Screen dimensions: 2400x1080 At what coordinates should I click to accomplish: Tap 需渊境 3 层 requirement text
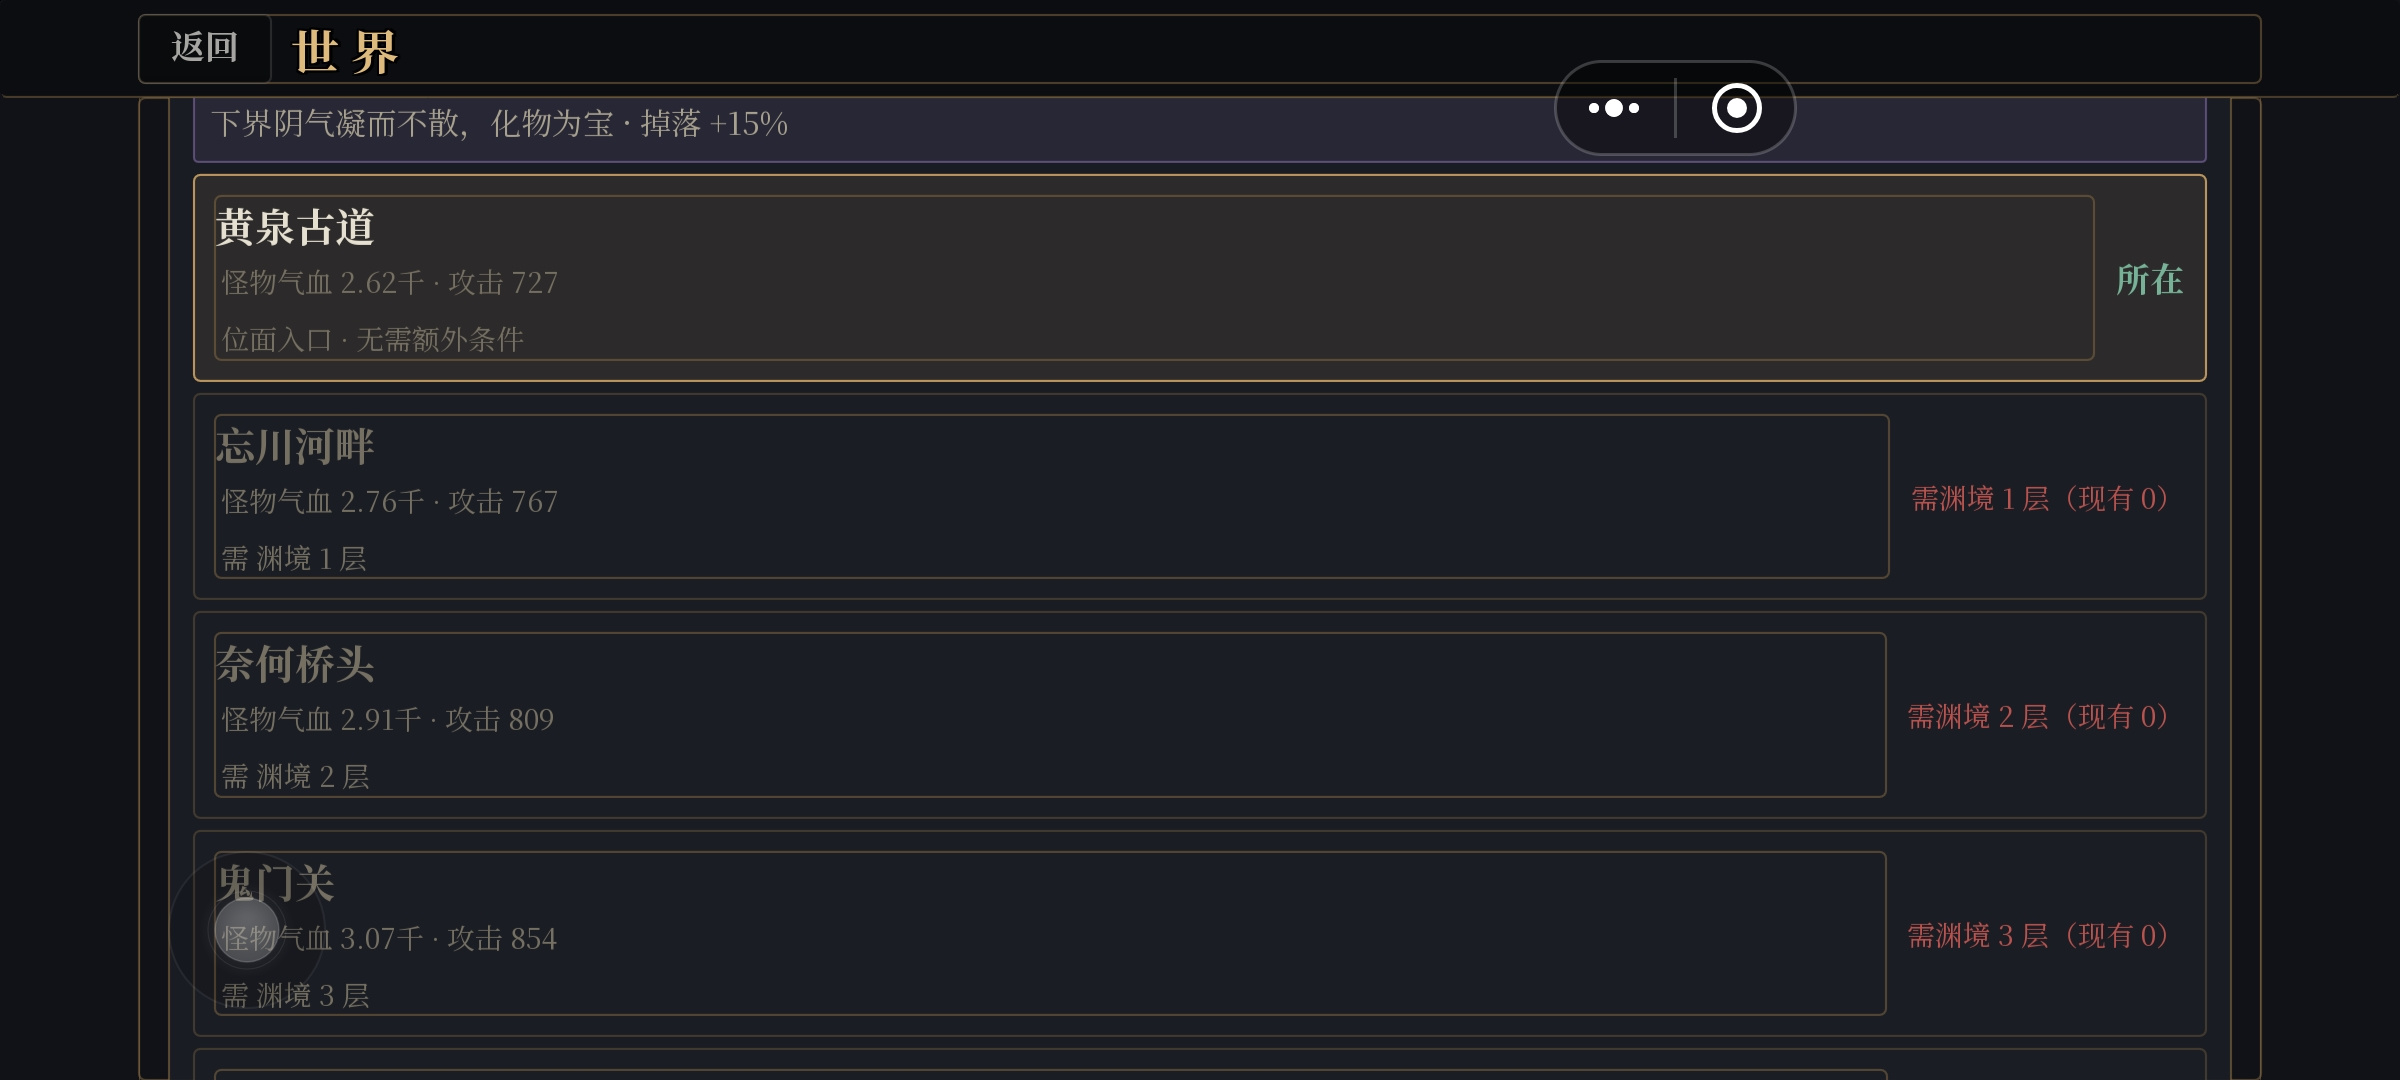click(2038, 935)
